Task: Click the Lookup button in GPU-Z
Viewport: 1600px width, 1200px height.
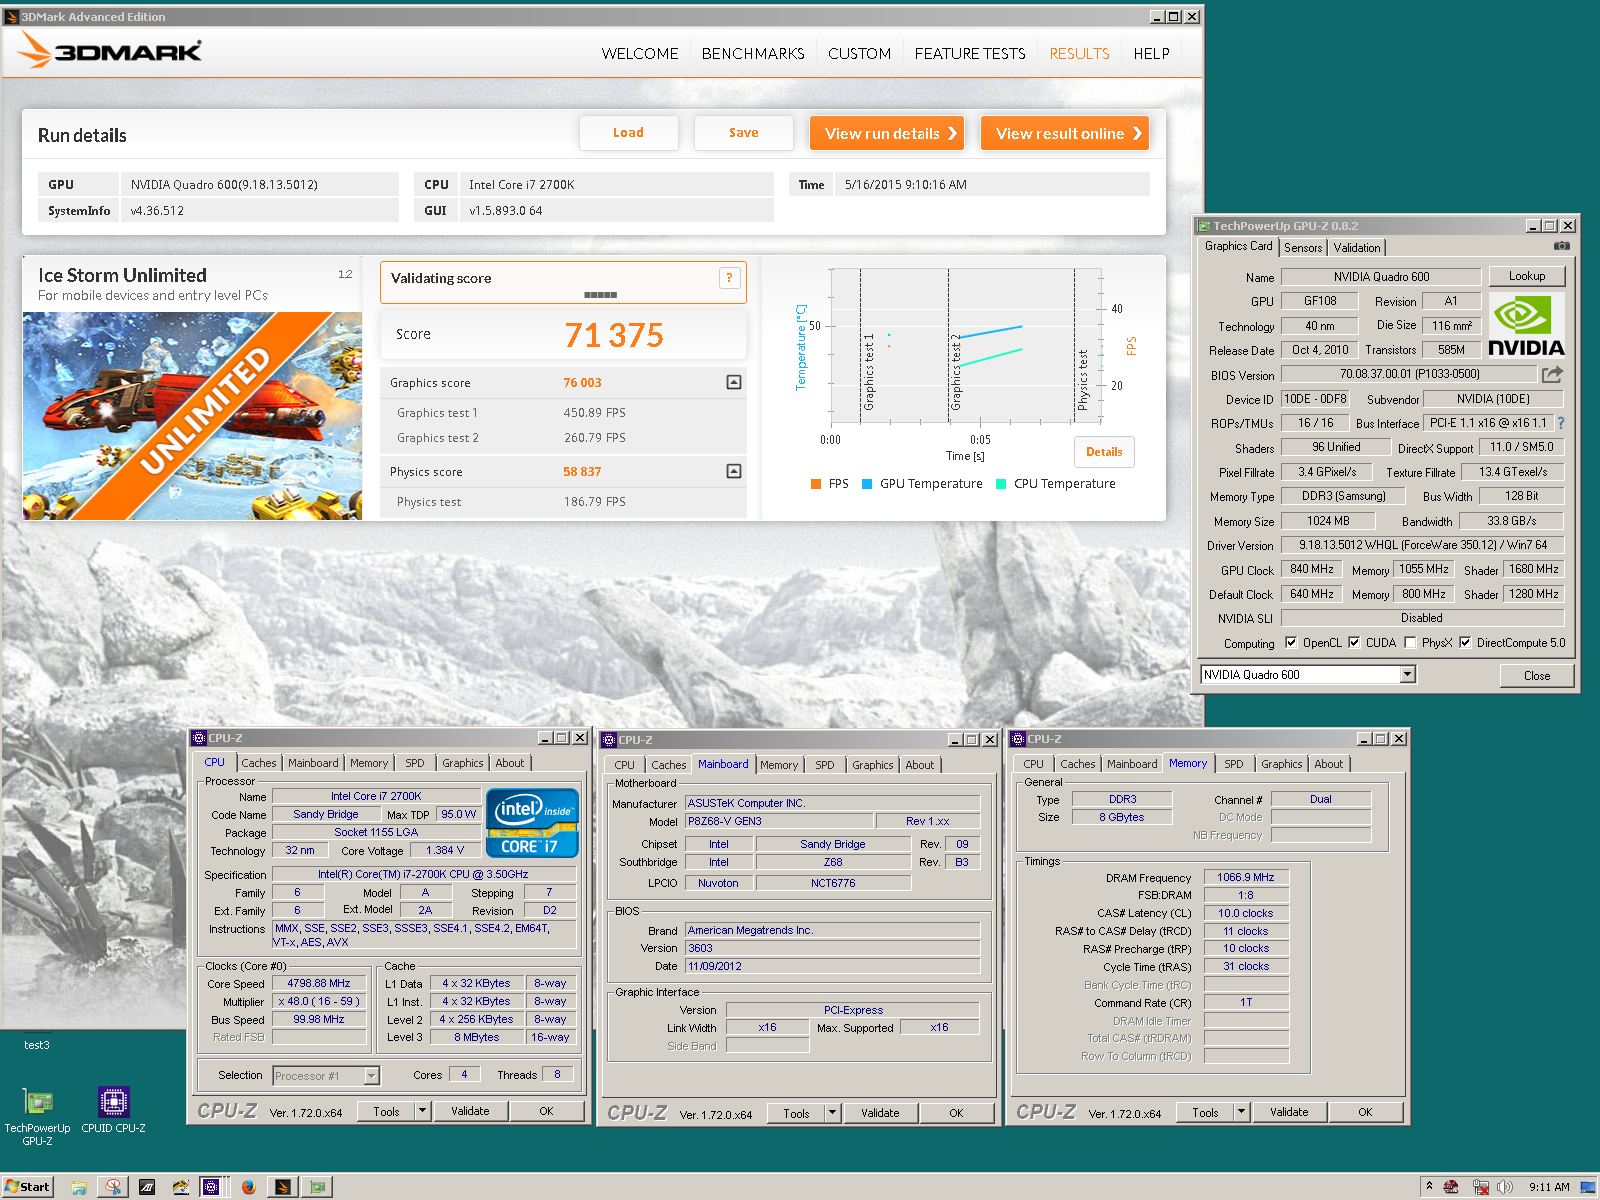Action: point(1526,276)
